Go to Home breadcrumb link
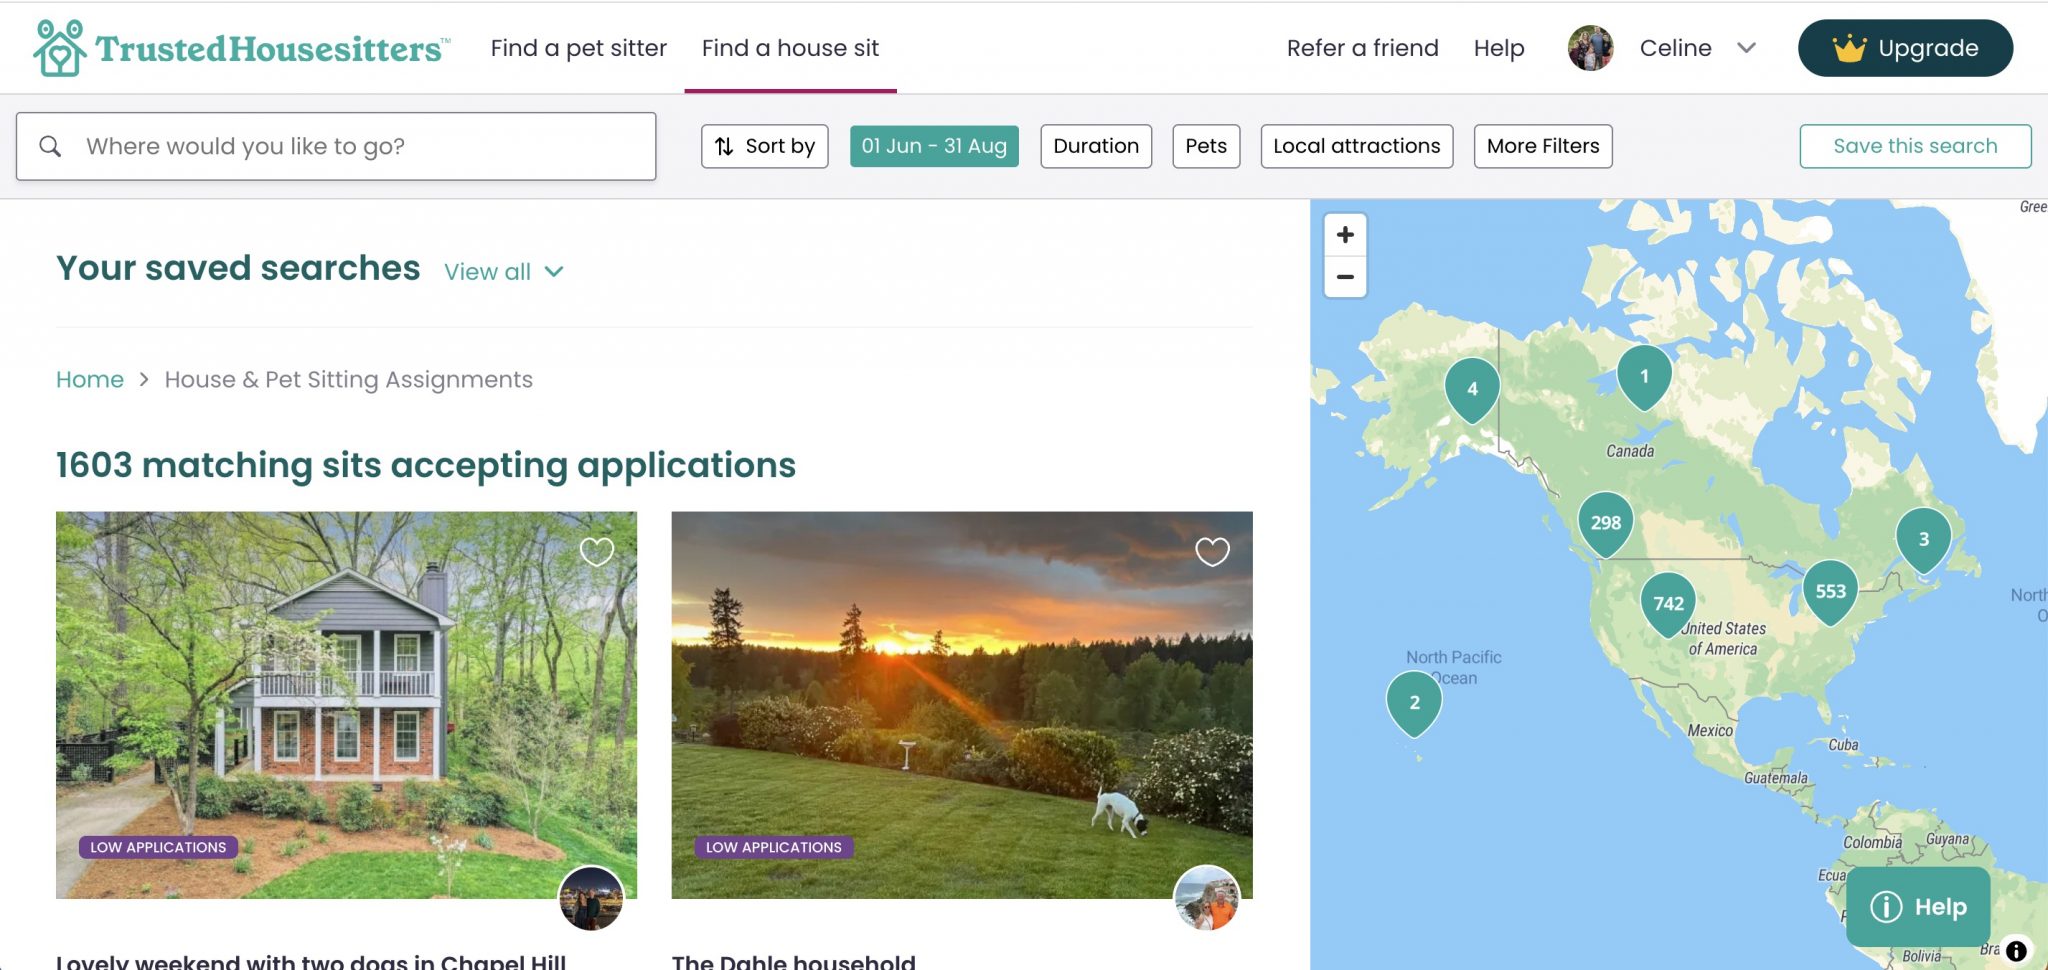This screenshot has height=970, width=2048. point(90,380)
